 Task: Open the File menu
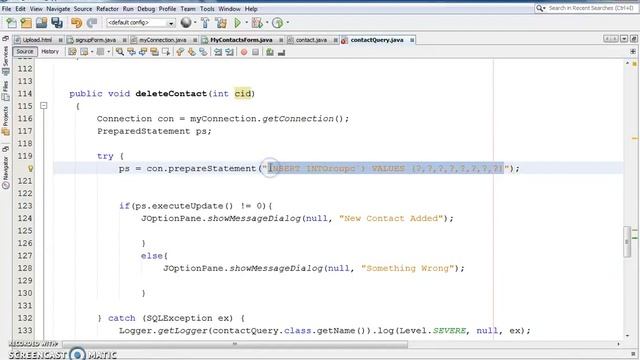click(x=7, y=9)
